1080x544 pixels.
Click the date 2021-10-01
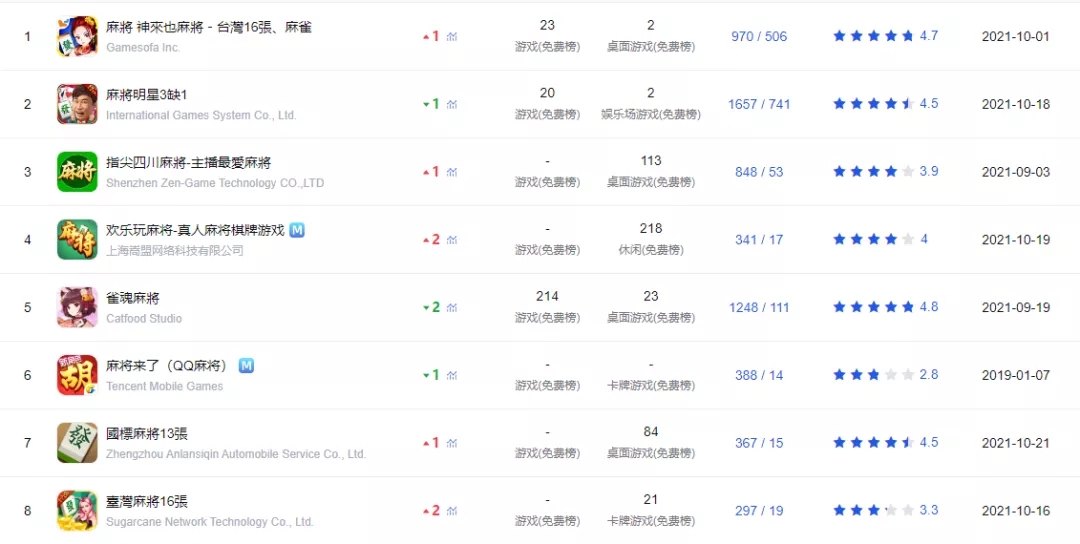point(1015,36)
